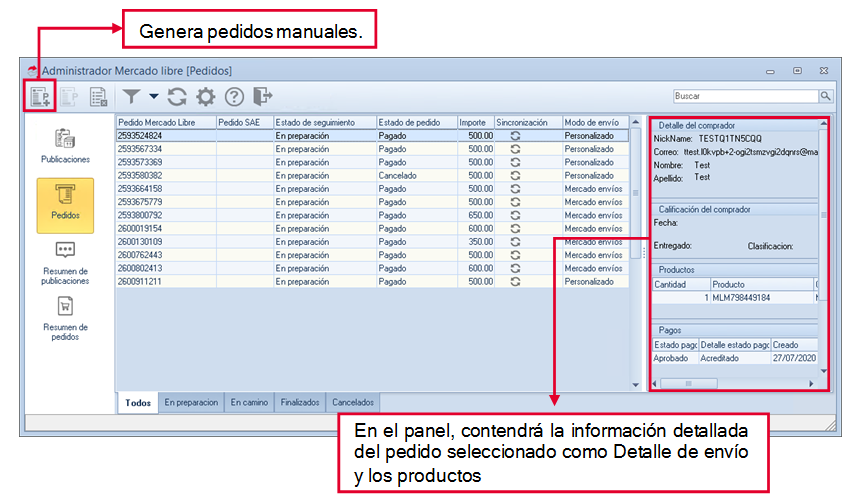Image resolution: width=859 pixels, height=498 pixels.
Task: Click the 650.00 amount cell
Action: (476, 215)
